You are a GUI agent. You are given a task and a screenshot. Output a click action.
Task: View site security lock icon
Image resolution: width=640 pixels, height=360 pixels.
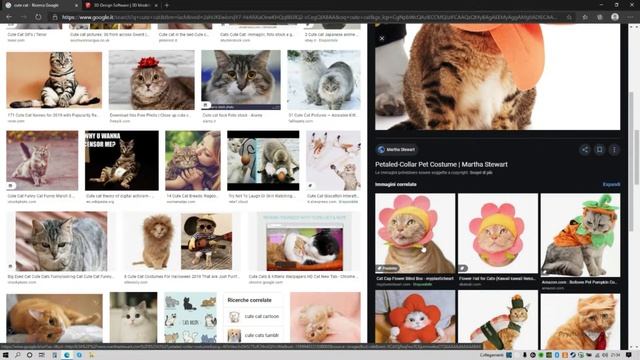(55, 17)
